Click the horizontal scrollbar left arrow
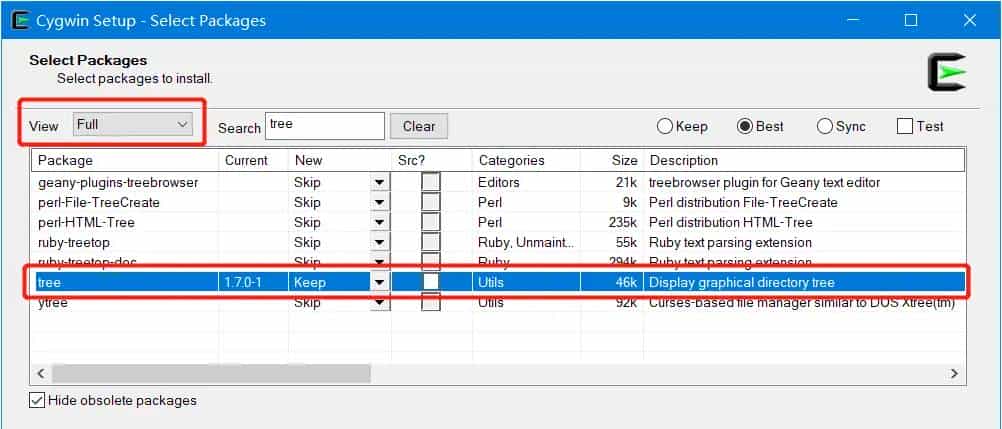This screenshot has width=1002, height=429. pos(41,373)
